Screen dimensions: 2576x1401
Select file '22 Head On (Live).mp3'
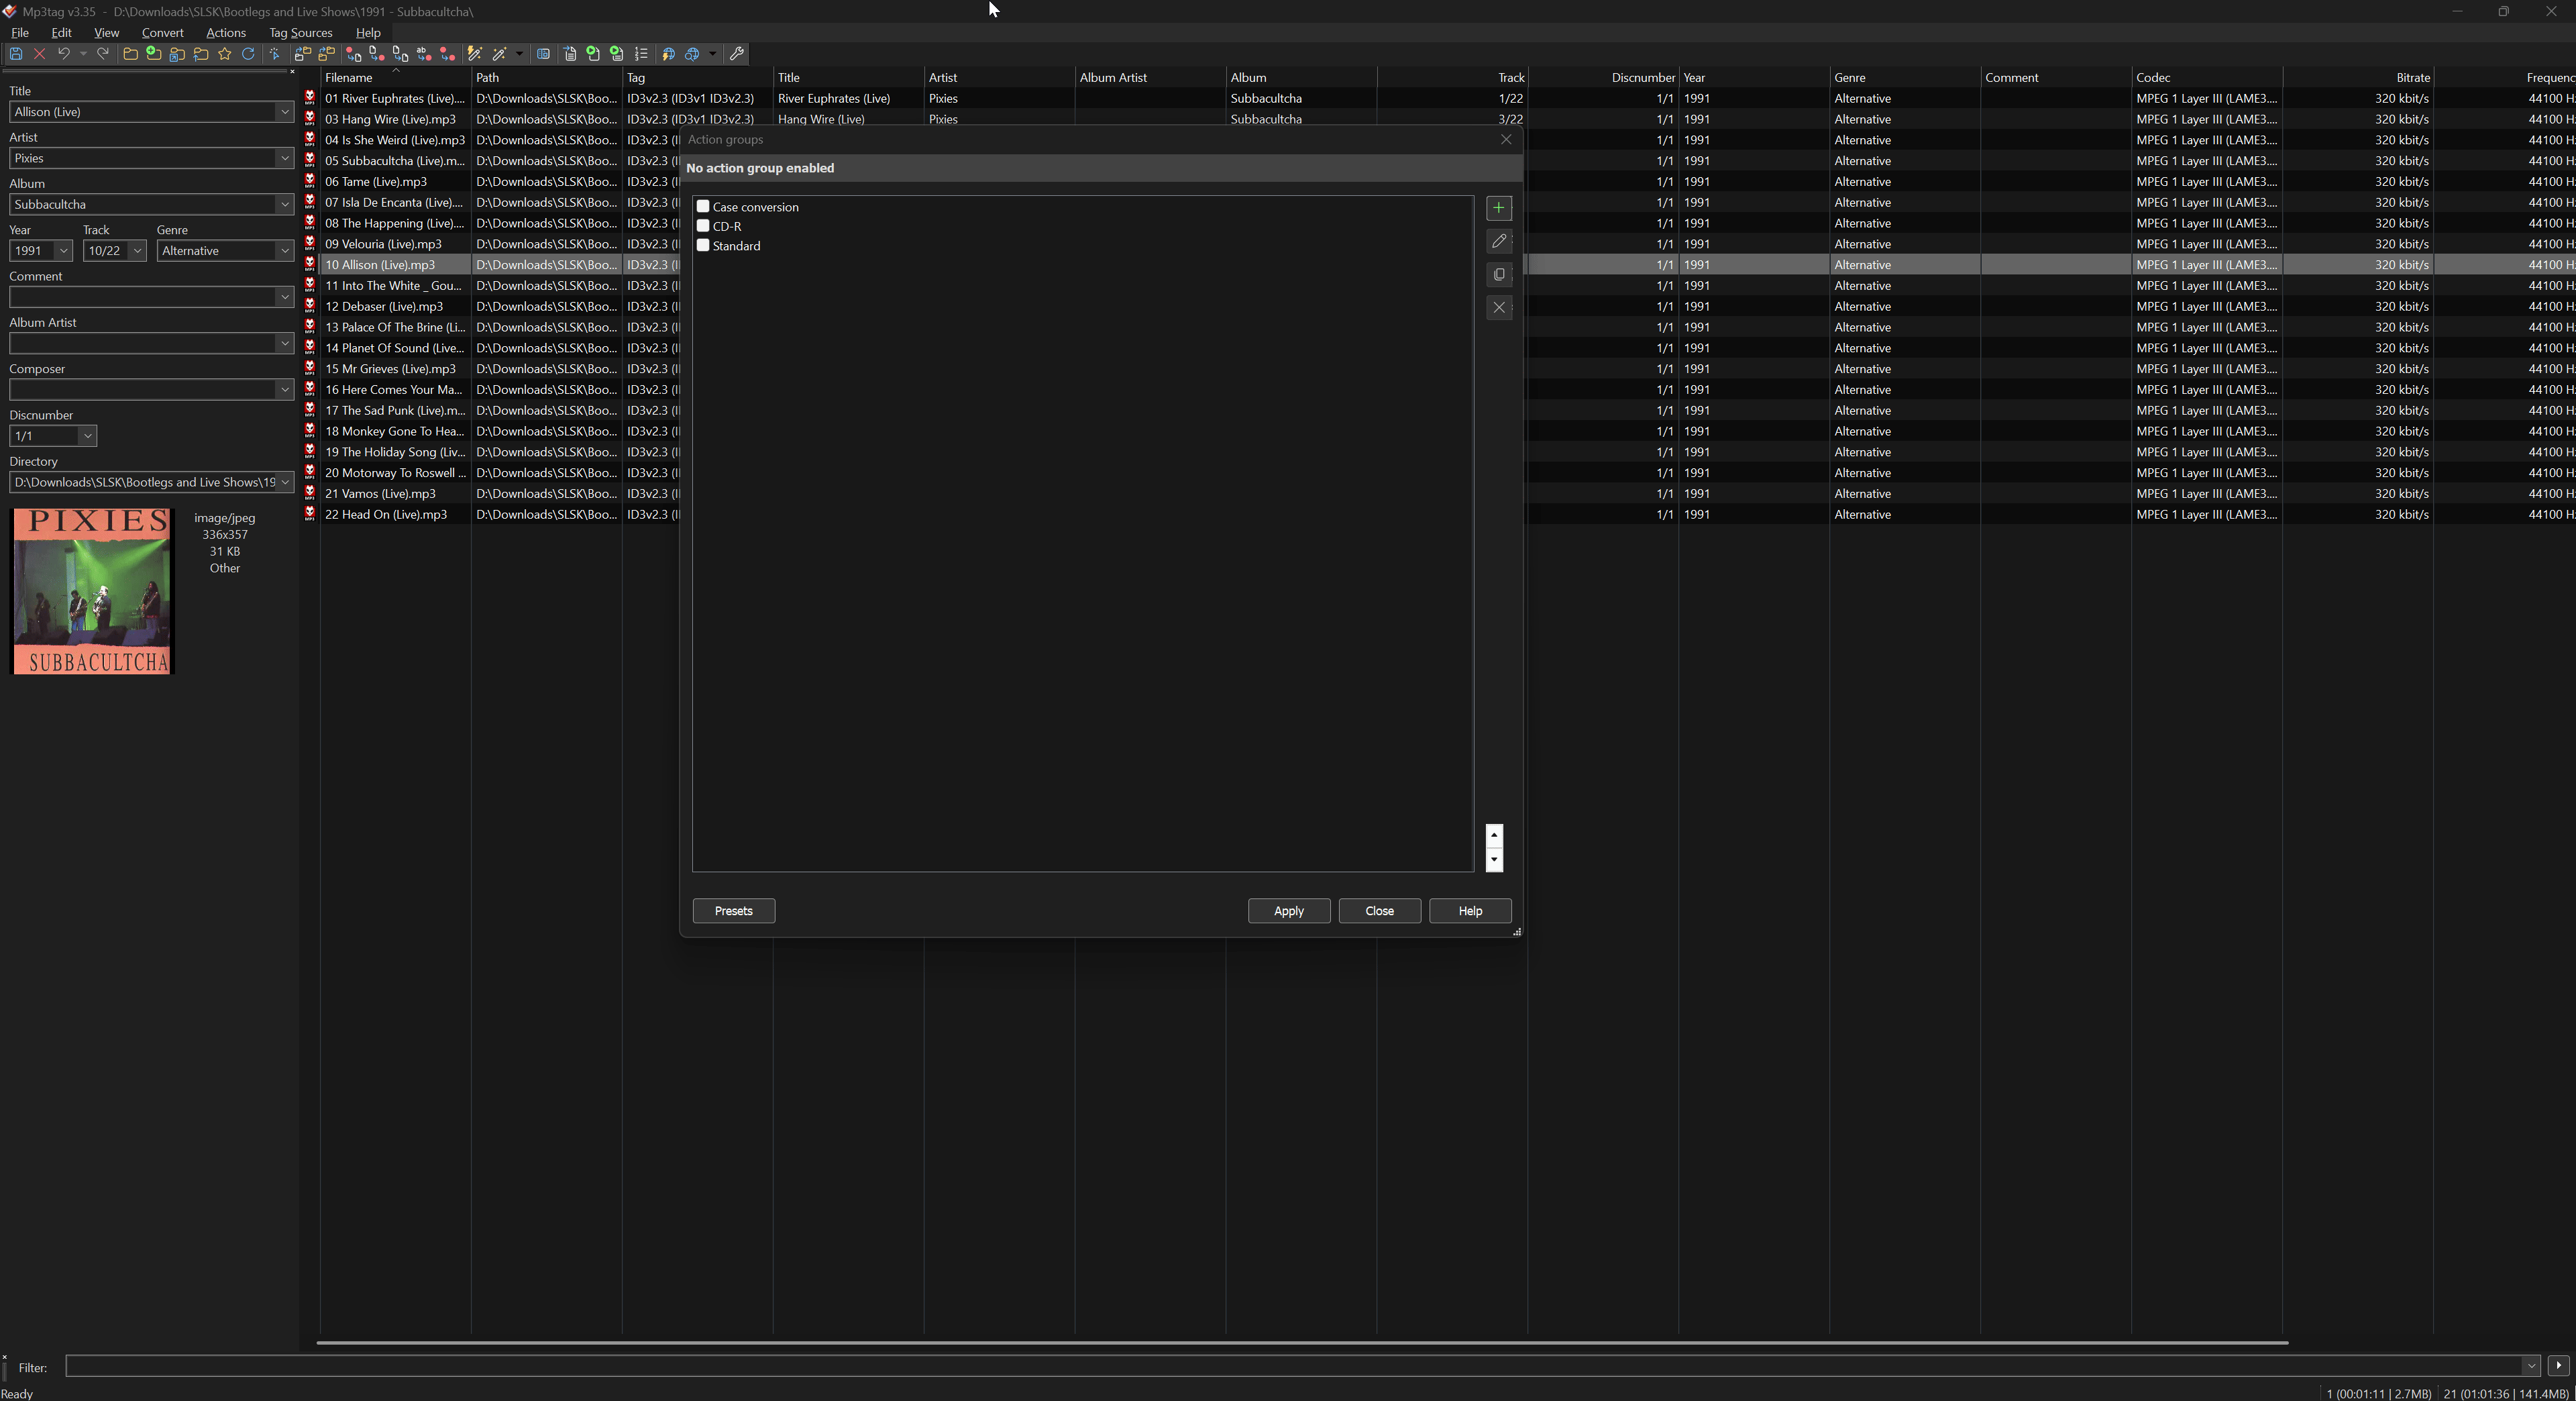(386, 515)
